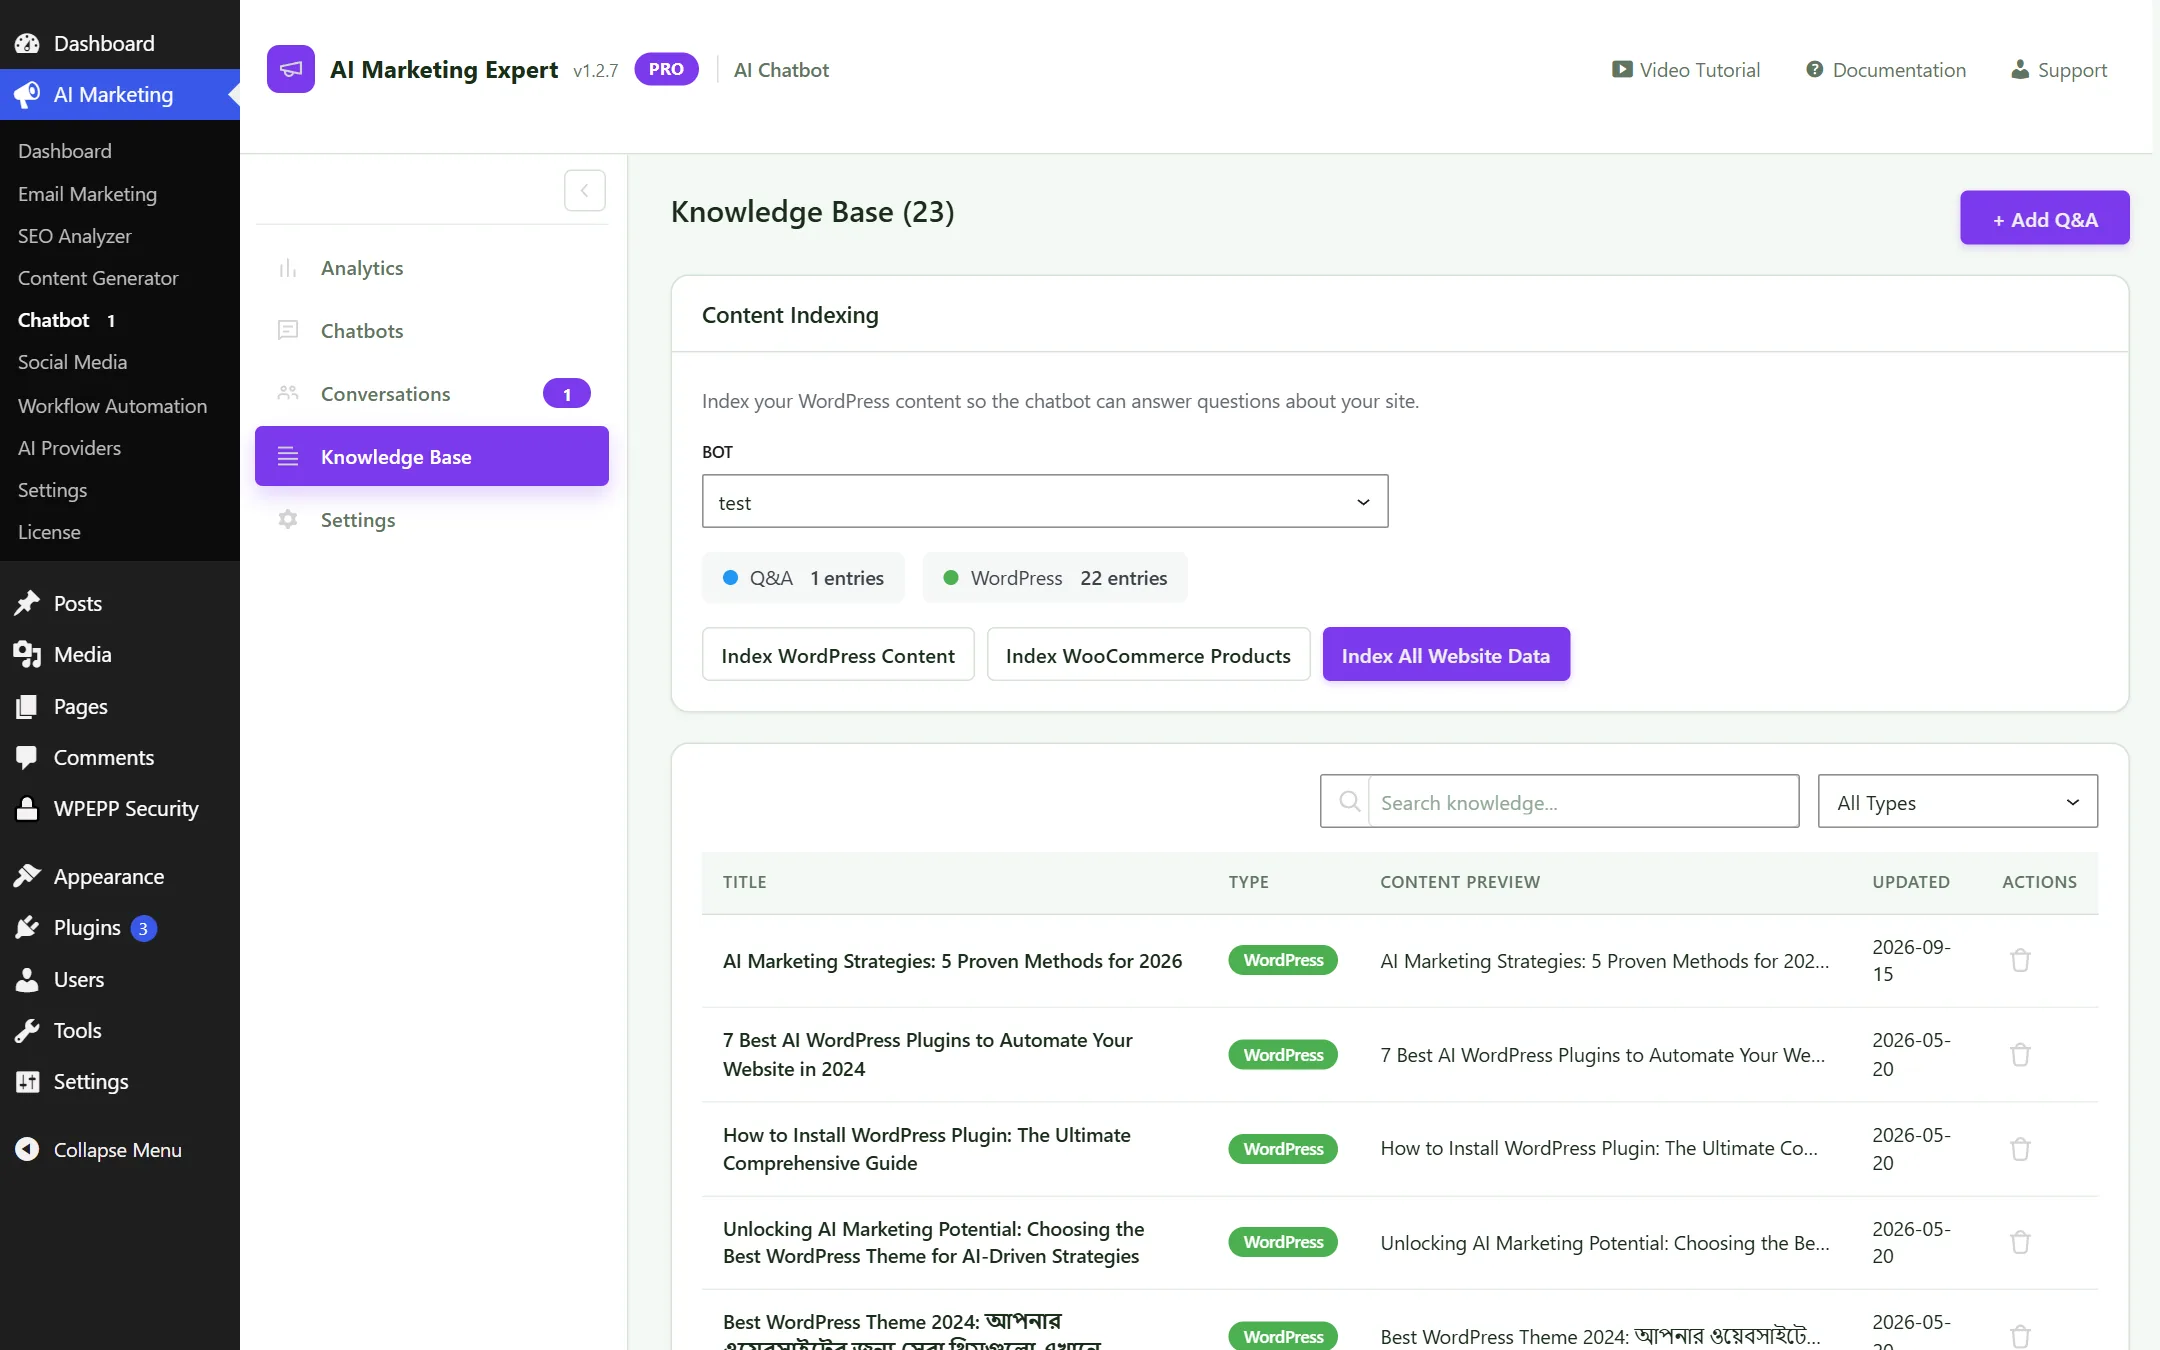
Task: Click the Conversations count badge 1
Action: [x=567, y=394]
